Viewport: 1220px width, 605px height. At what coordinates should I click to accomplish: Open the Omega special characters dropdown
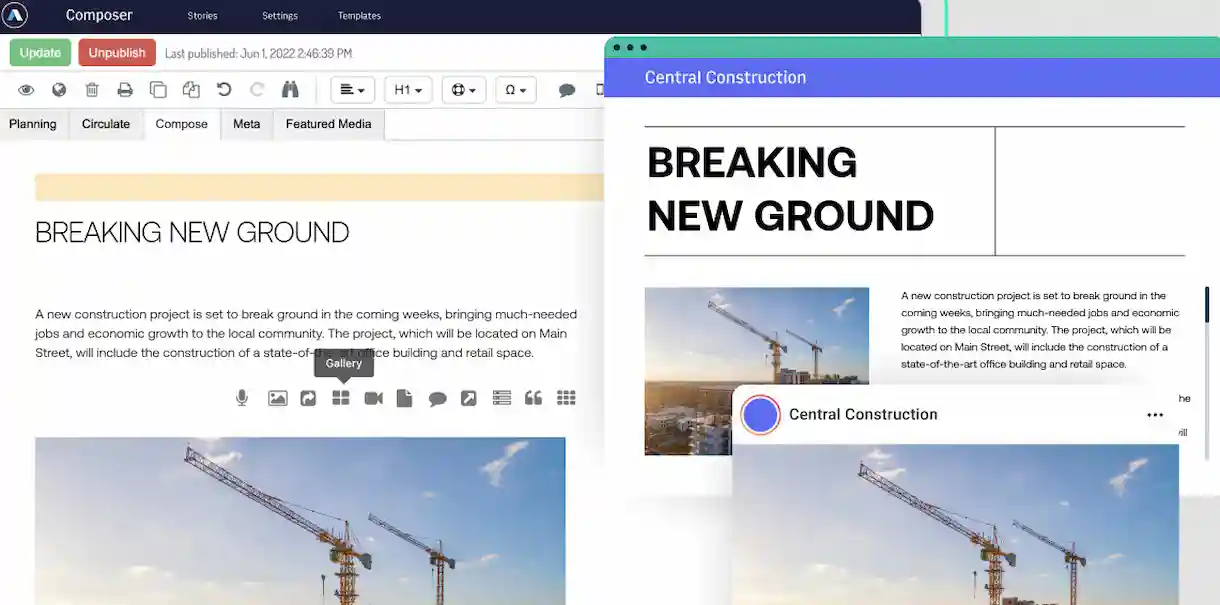tap(516, 90)
